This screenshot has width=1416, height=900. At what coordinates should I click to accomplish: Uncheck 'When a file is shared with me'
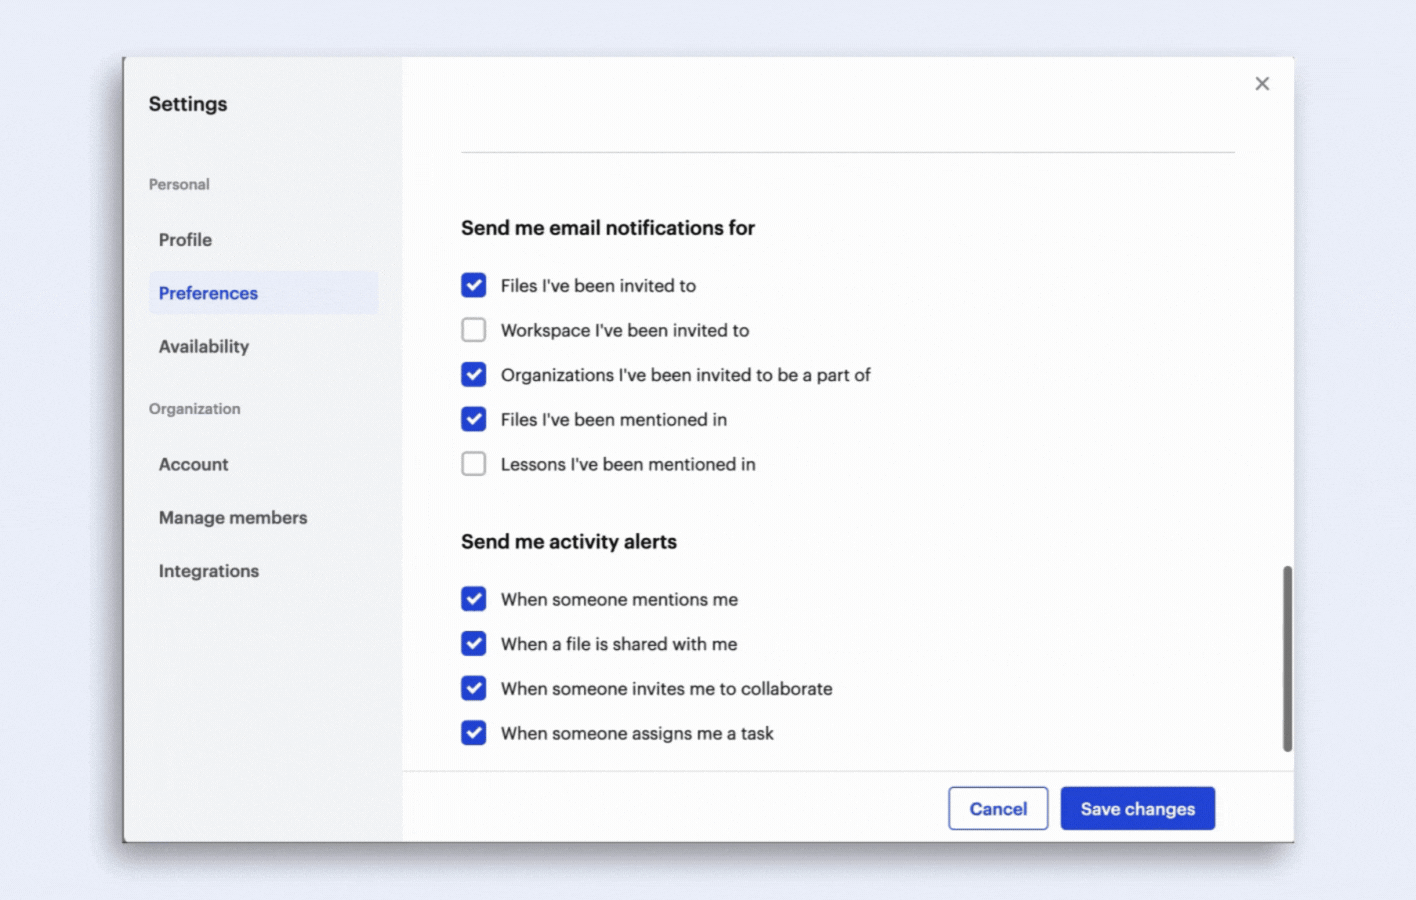click(474, 644)
